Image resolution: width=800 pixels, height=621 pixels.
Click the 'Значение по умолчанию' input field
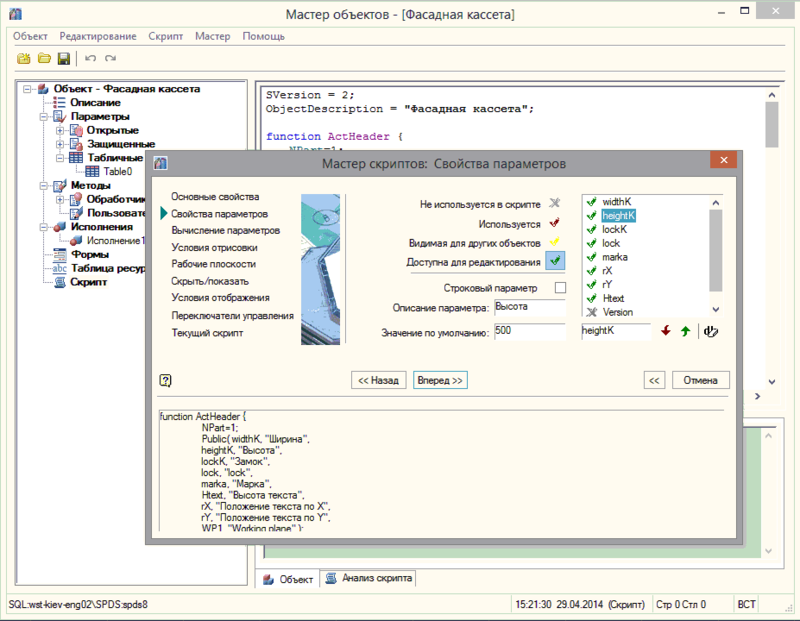529,331
